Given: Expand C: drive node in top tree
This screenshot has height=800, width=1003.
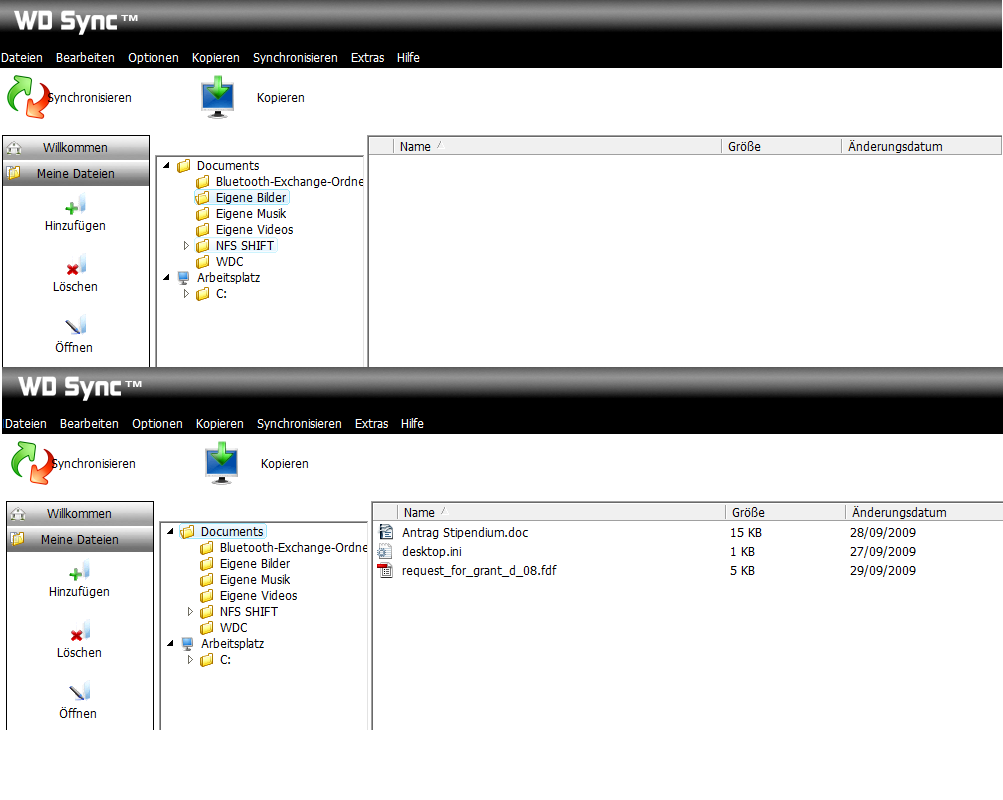Looking at the screenshot, I should pos(186,294).
